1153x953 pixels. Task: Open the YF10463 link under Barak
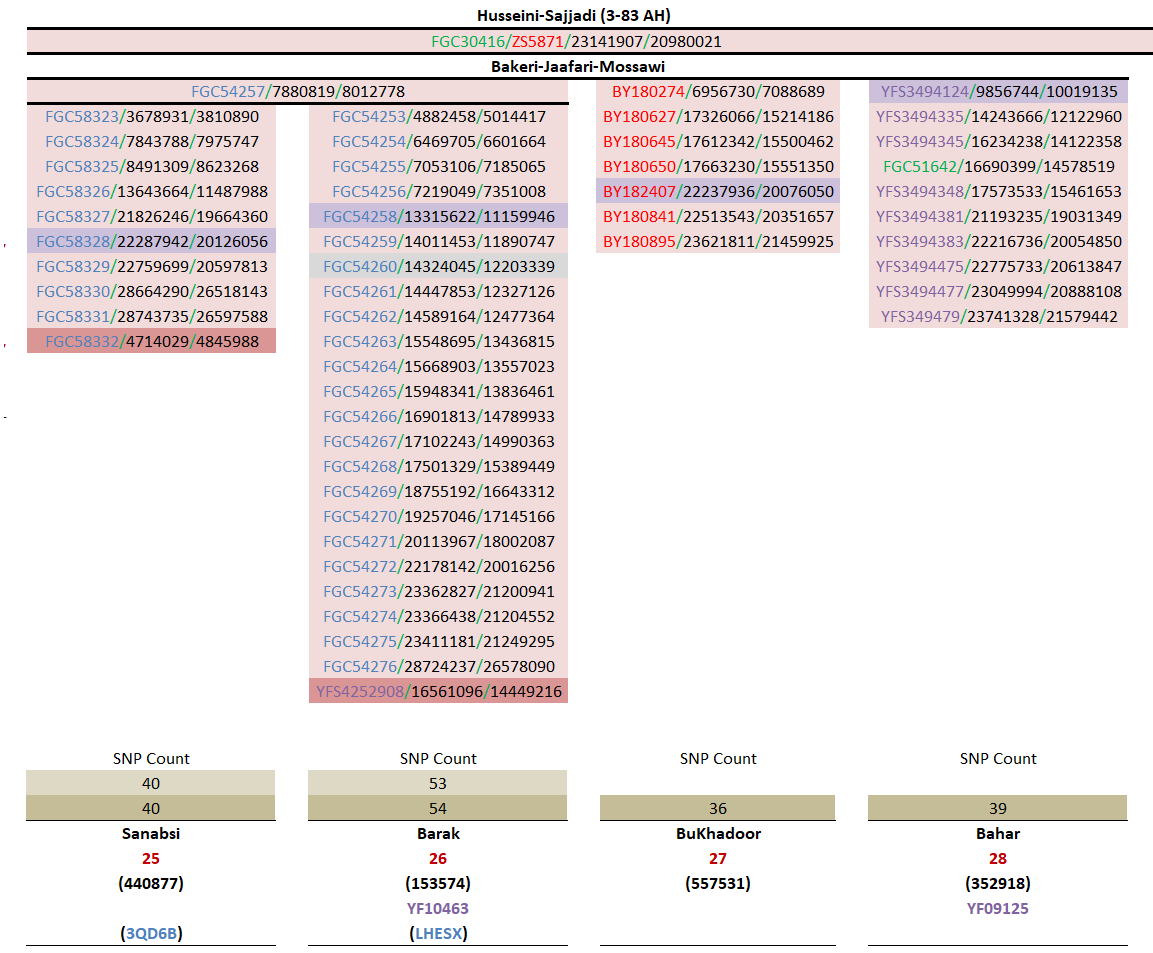pos(438,909)
